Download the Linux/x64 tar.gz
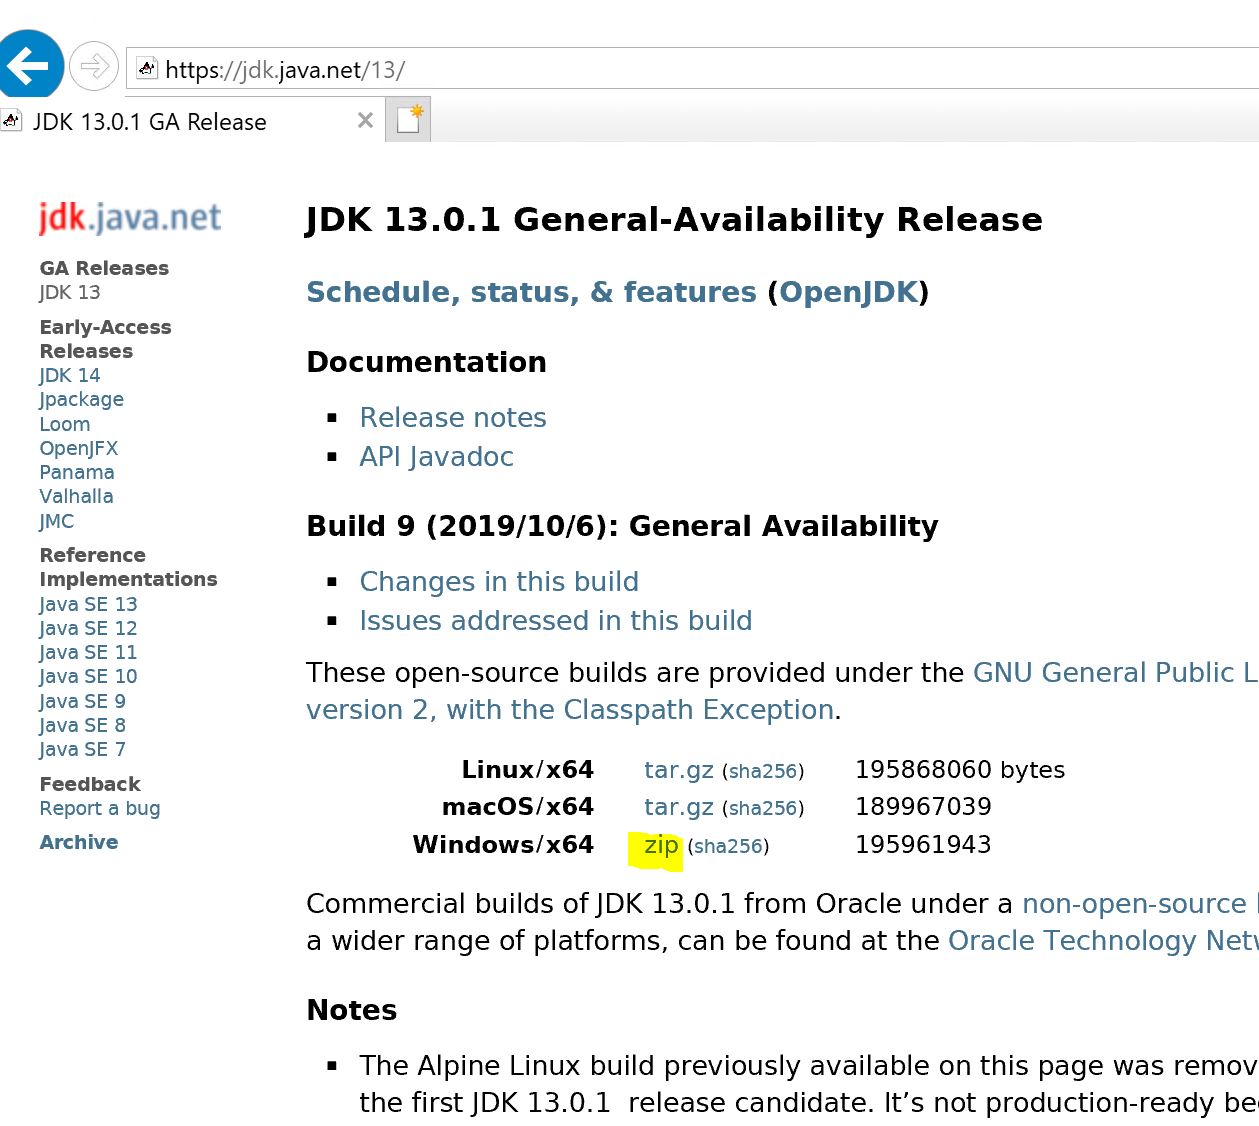Image resolution: width=1259 pixels, height=1126 pixels. [x=679, y=769]
